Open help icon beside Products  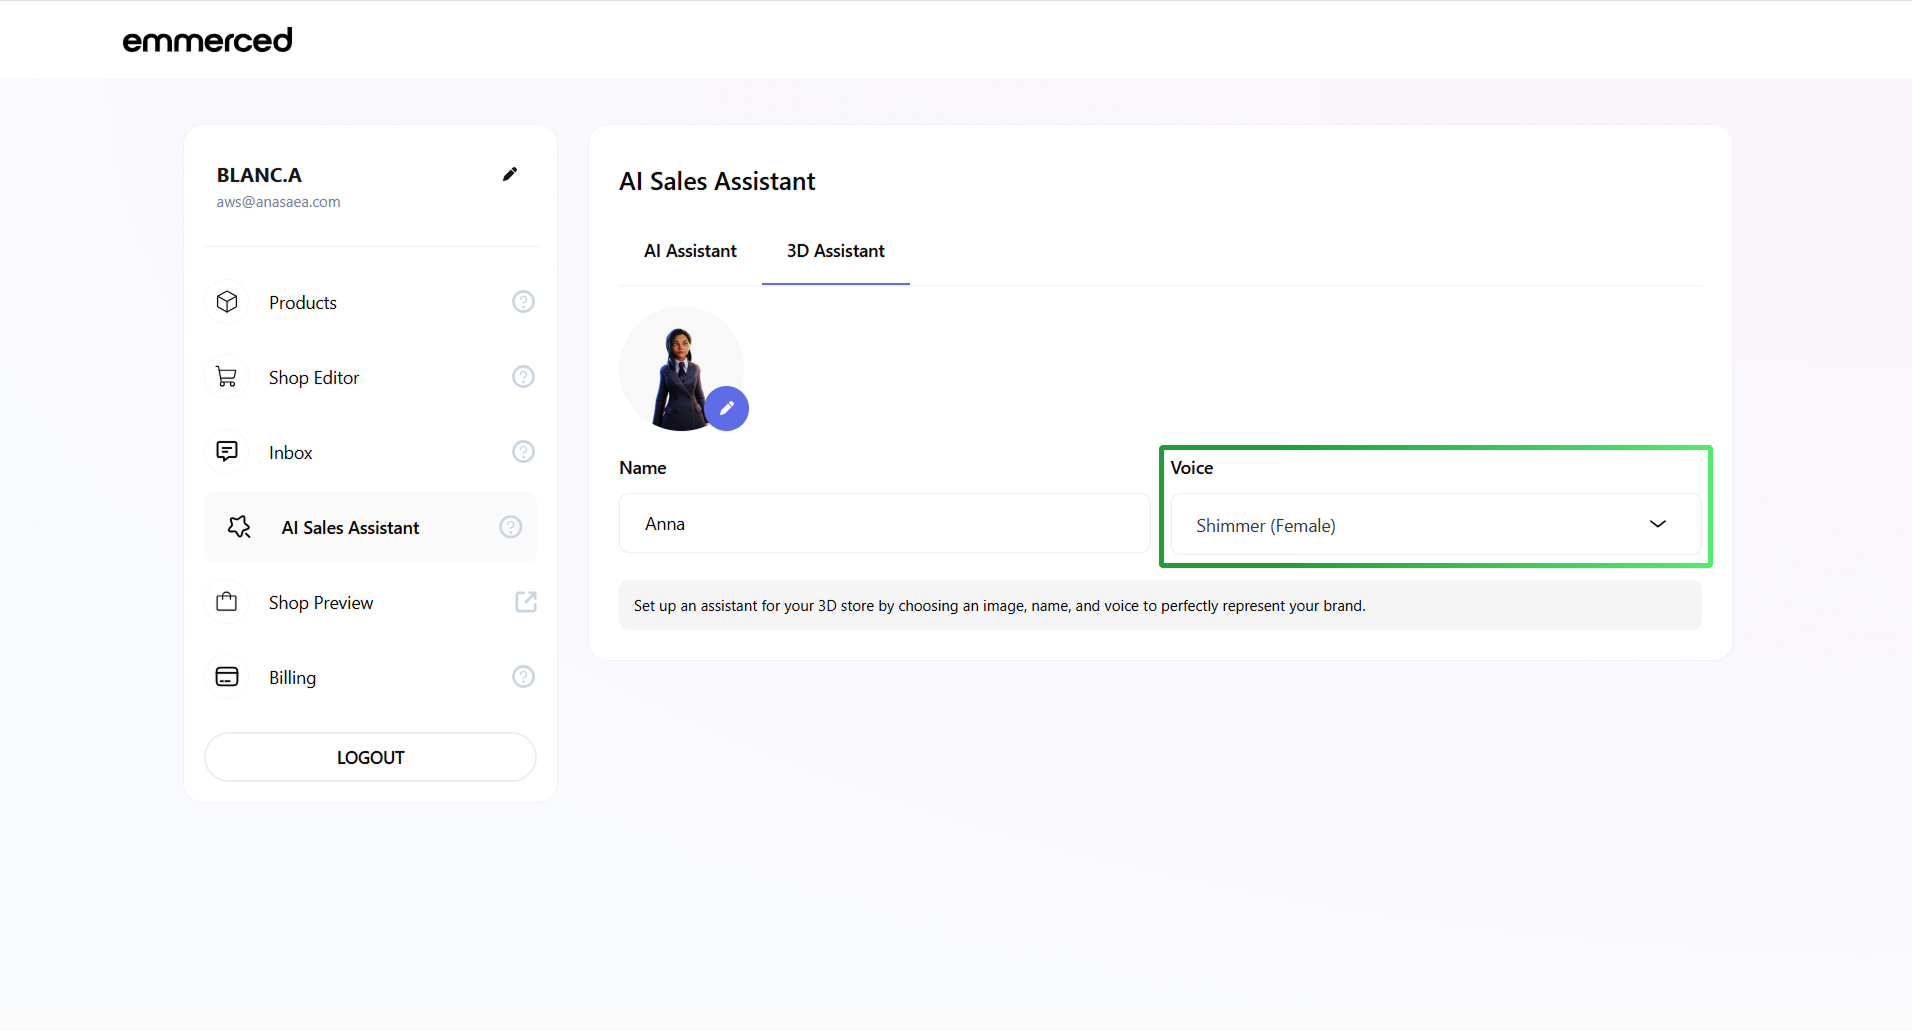click(x=523, y=302)
